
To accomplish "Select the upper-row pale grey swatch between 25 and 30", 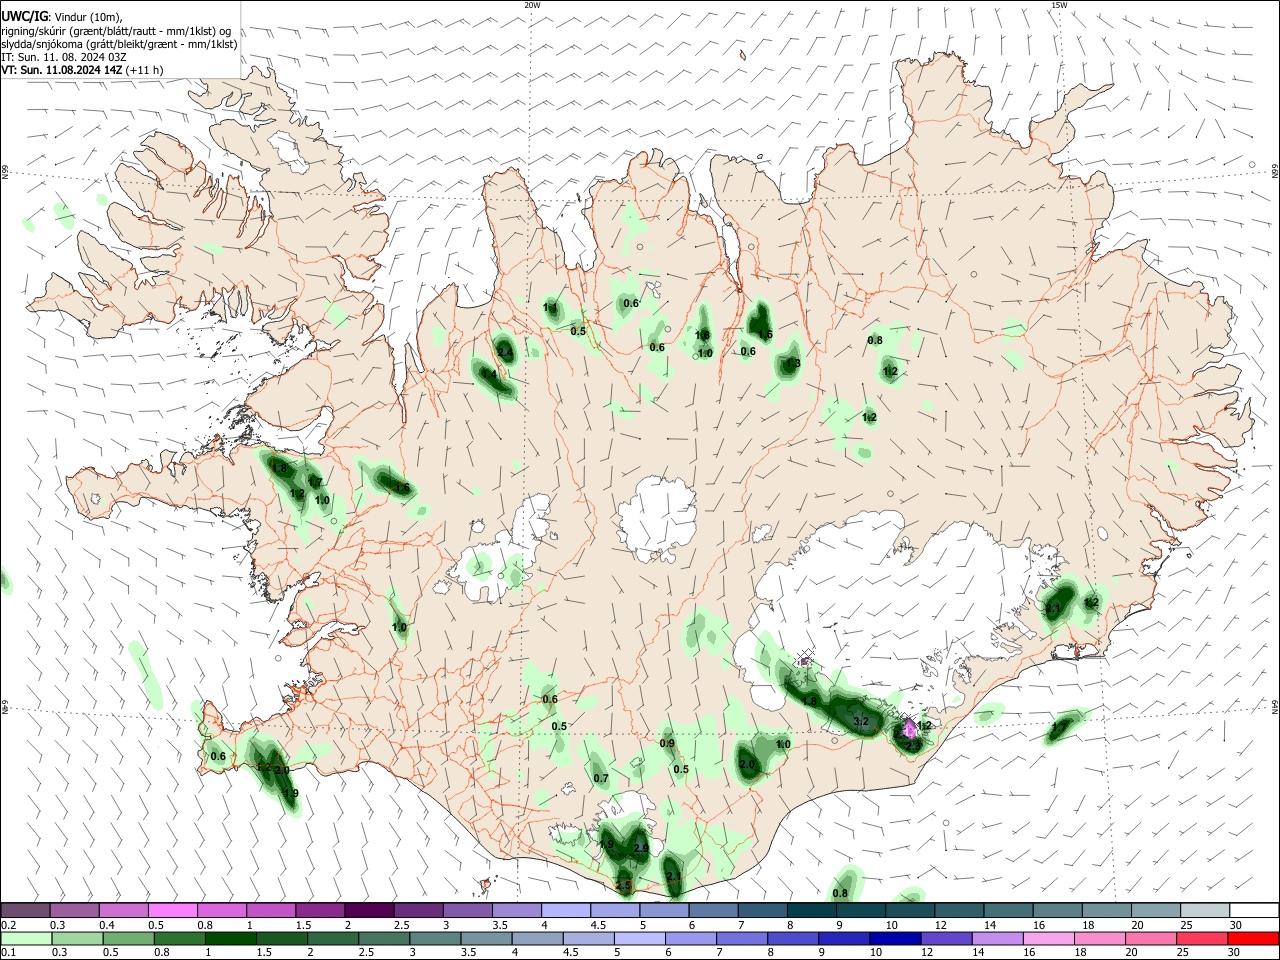I will [1204, 910].
